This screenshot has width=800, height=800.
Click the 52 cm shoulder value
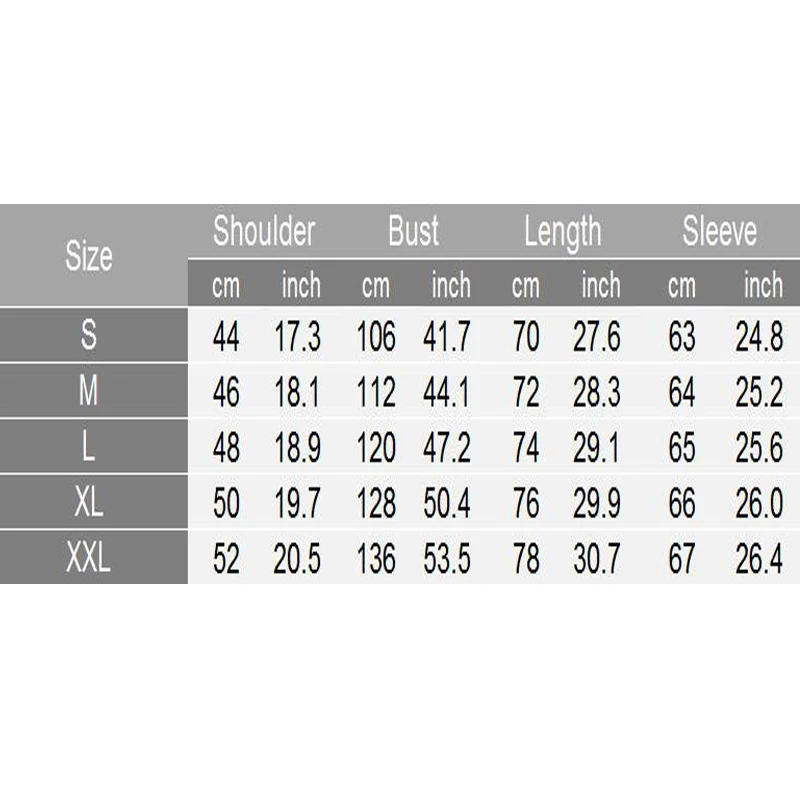point(227,561)
